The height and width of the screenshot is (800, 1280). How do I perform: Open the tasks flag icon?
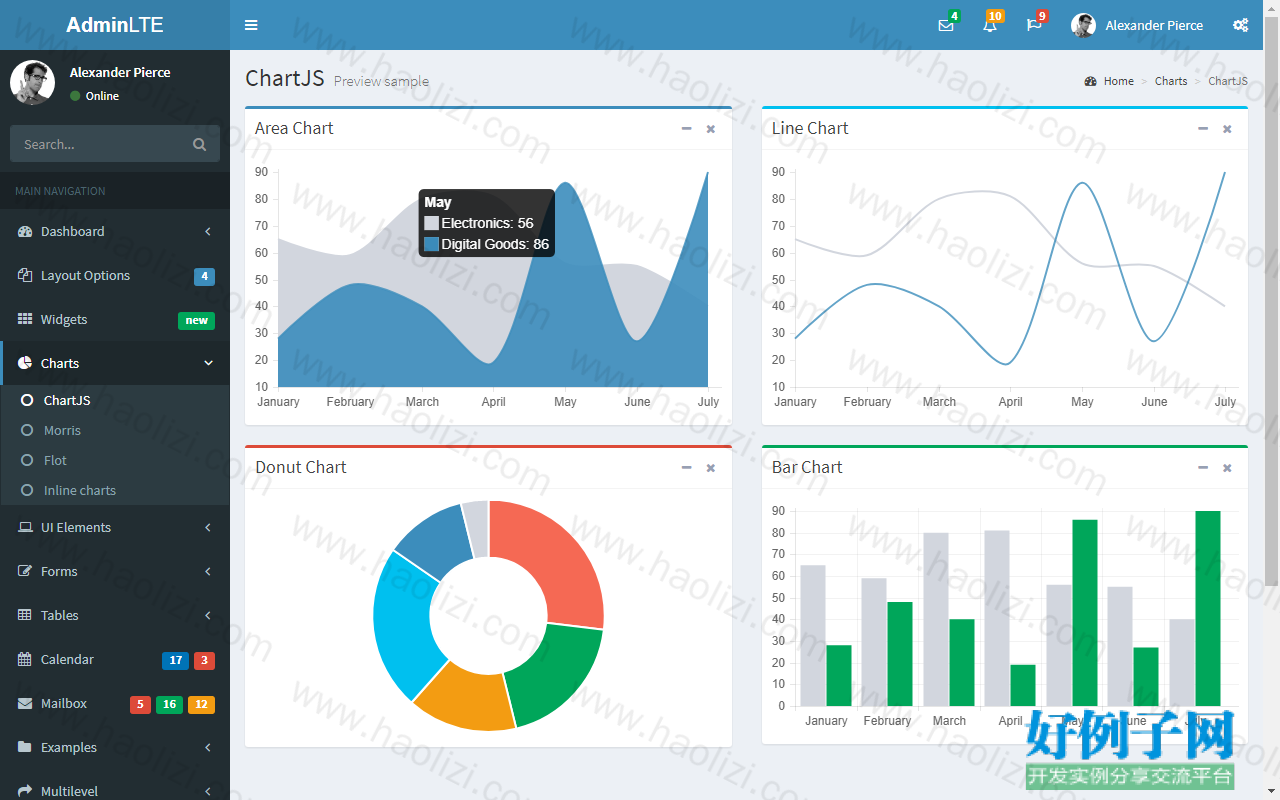(x=1034, y=25)
